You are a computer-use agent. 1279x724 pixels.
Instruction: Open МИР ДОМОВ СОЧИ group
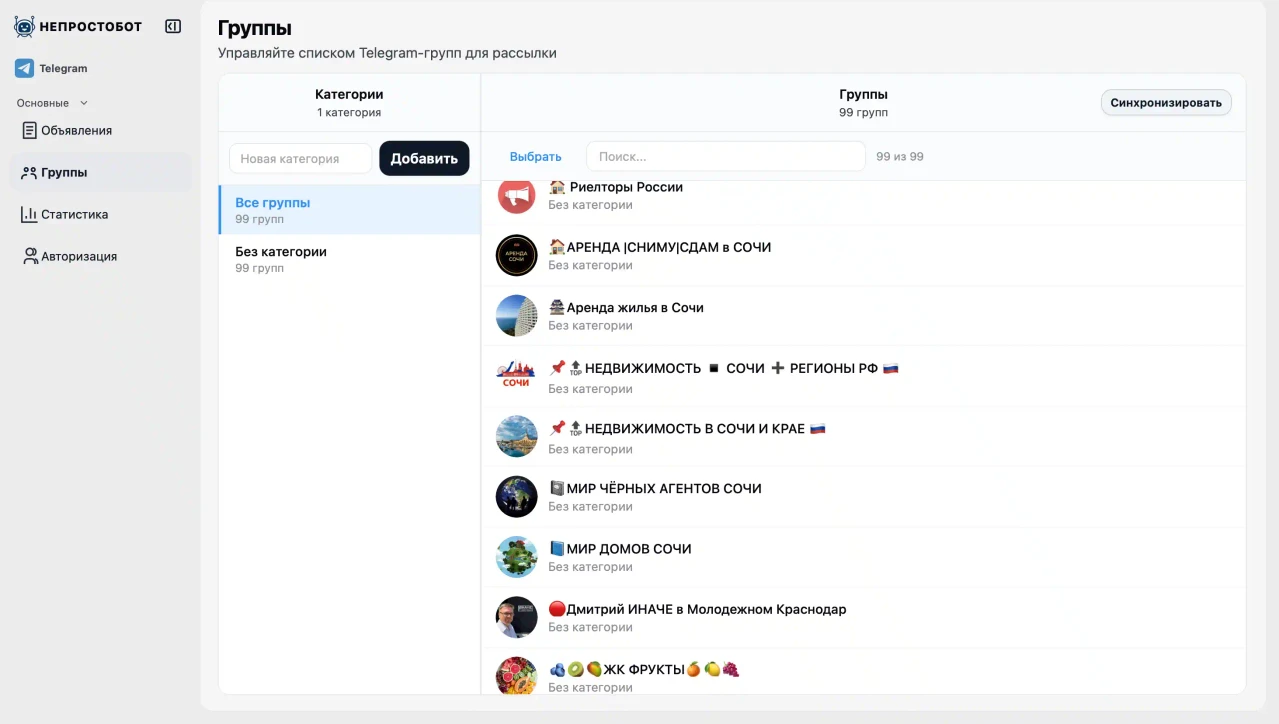tap(863, 556)
